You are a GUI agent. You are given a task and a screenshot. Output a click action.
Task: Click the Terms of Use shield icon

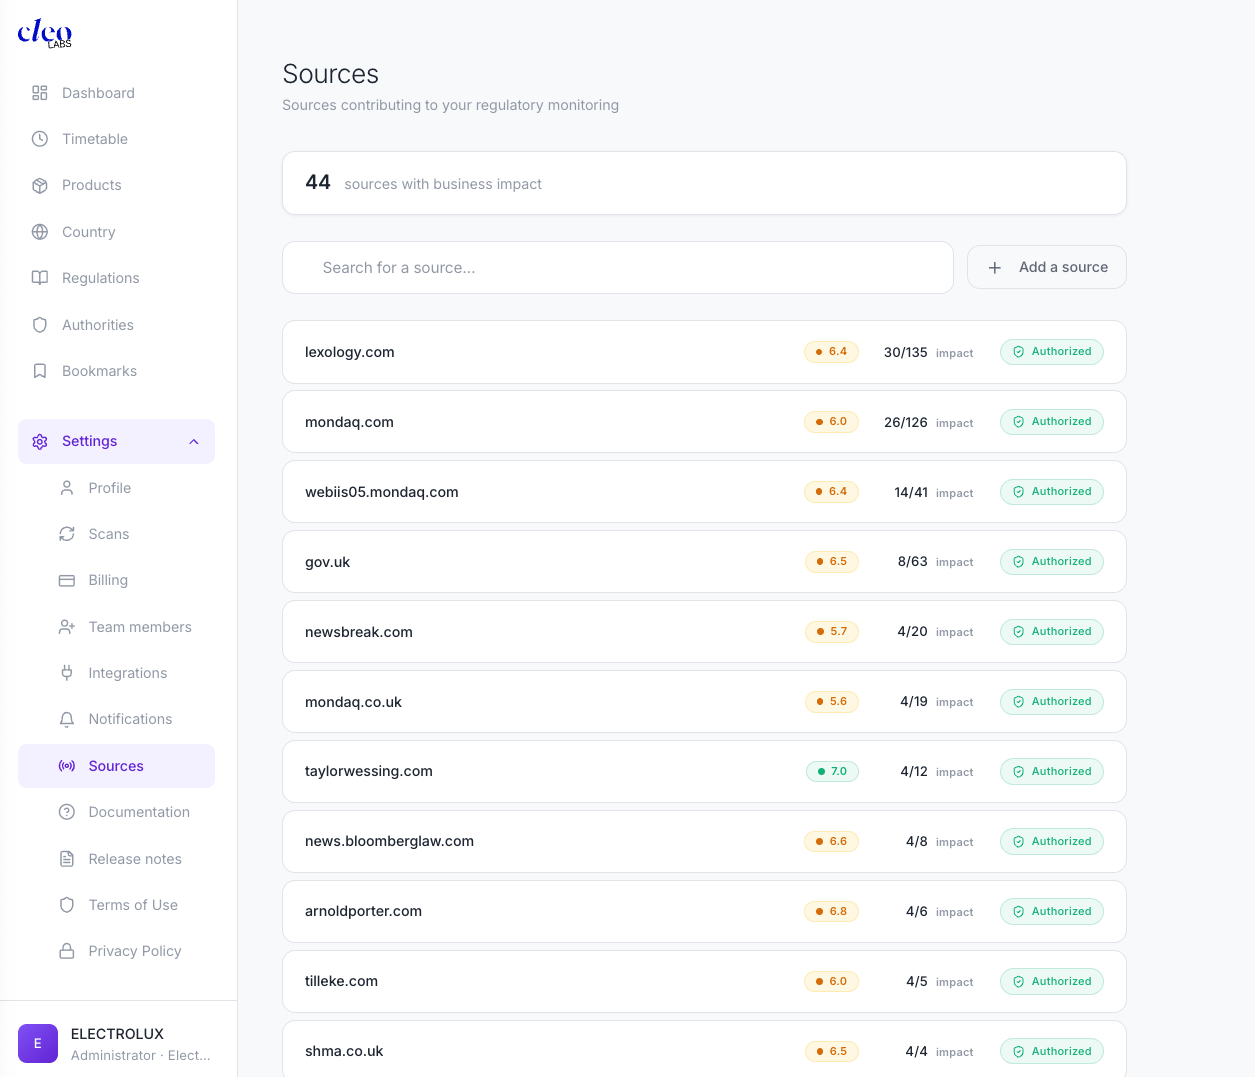(x=67, y=905)
